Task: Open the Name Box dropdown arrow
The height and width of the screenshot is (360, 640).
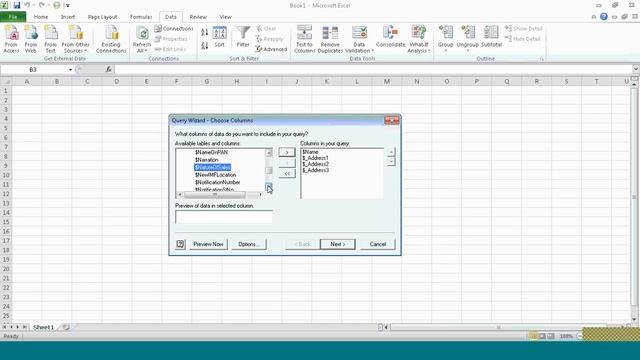Action: point(70,70)
